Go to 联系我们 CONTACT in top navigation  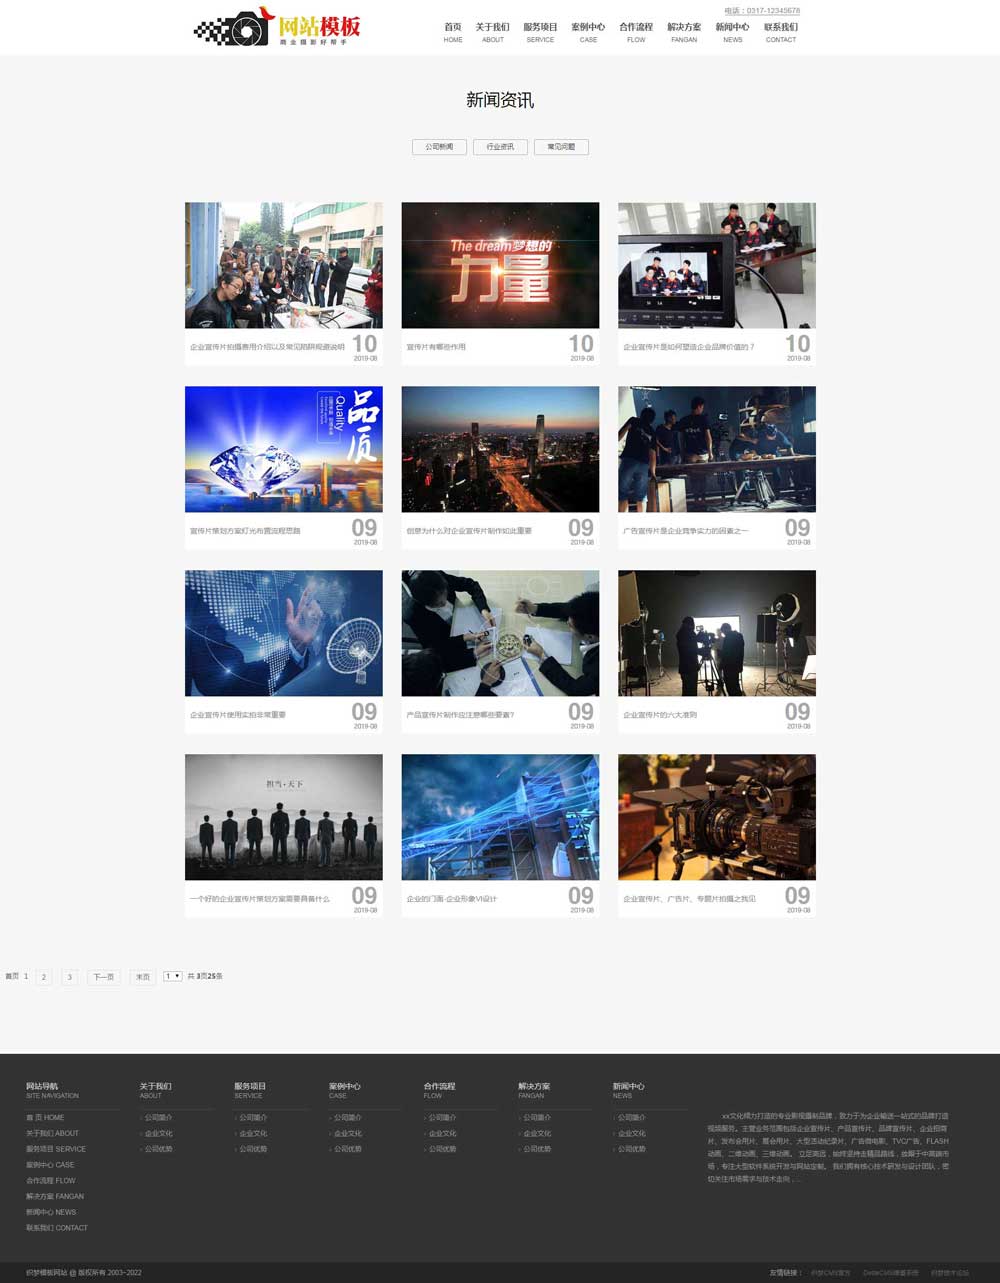coord(781,32)
